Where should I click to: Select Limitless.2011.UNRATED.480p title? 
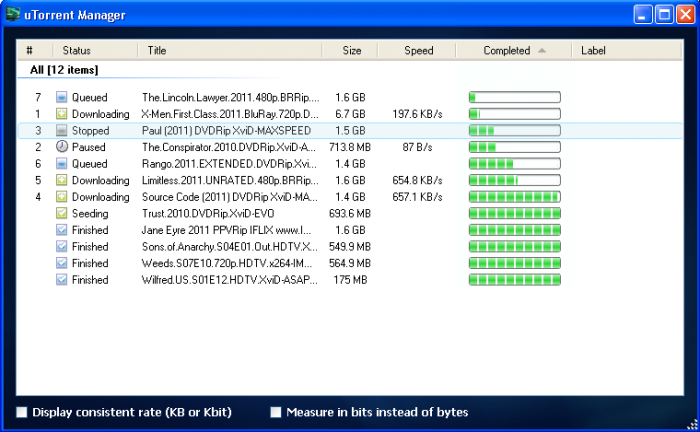click(x=230, y=180)
